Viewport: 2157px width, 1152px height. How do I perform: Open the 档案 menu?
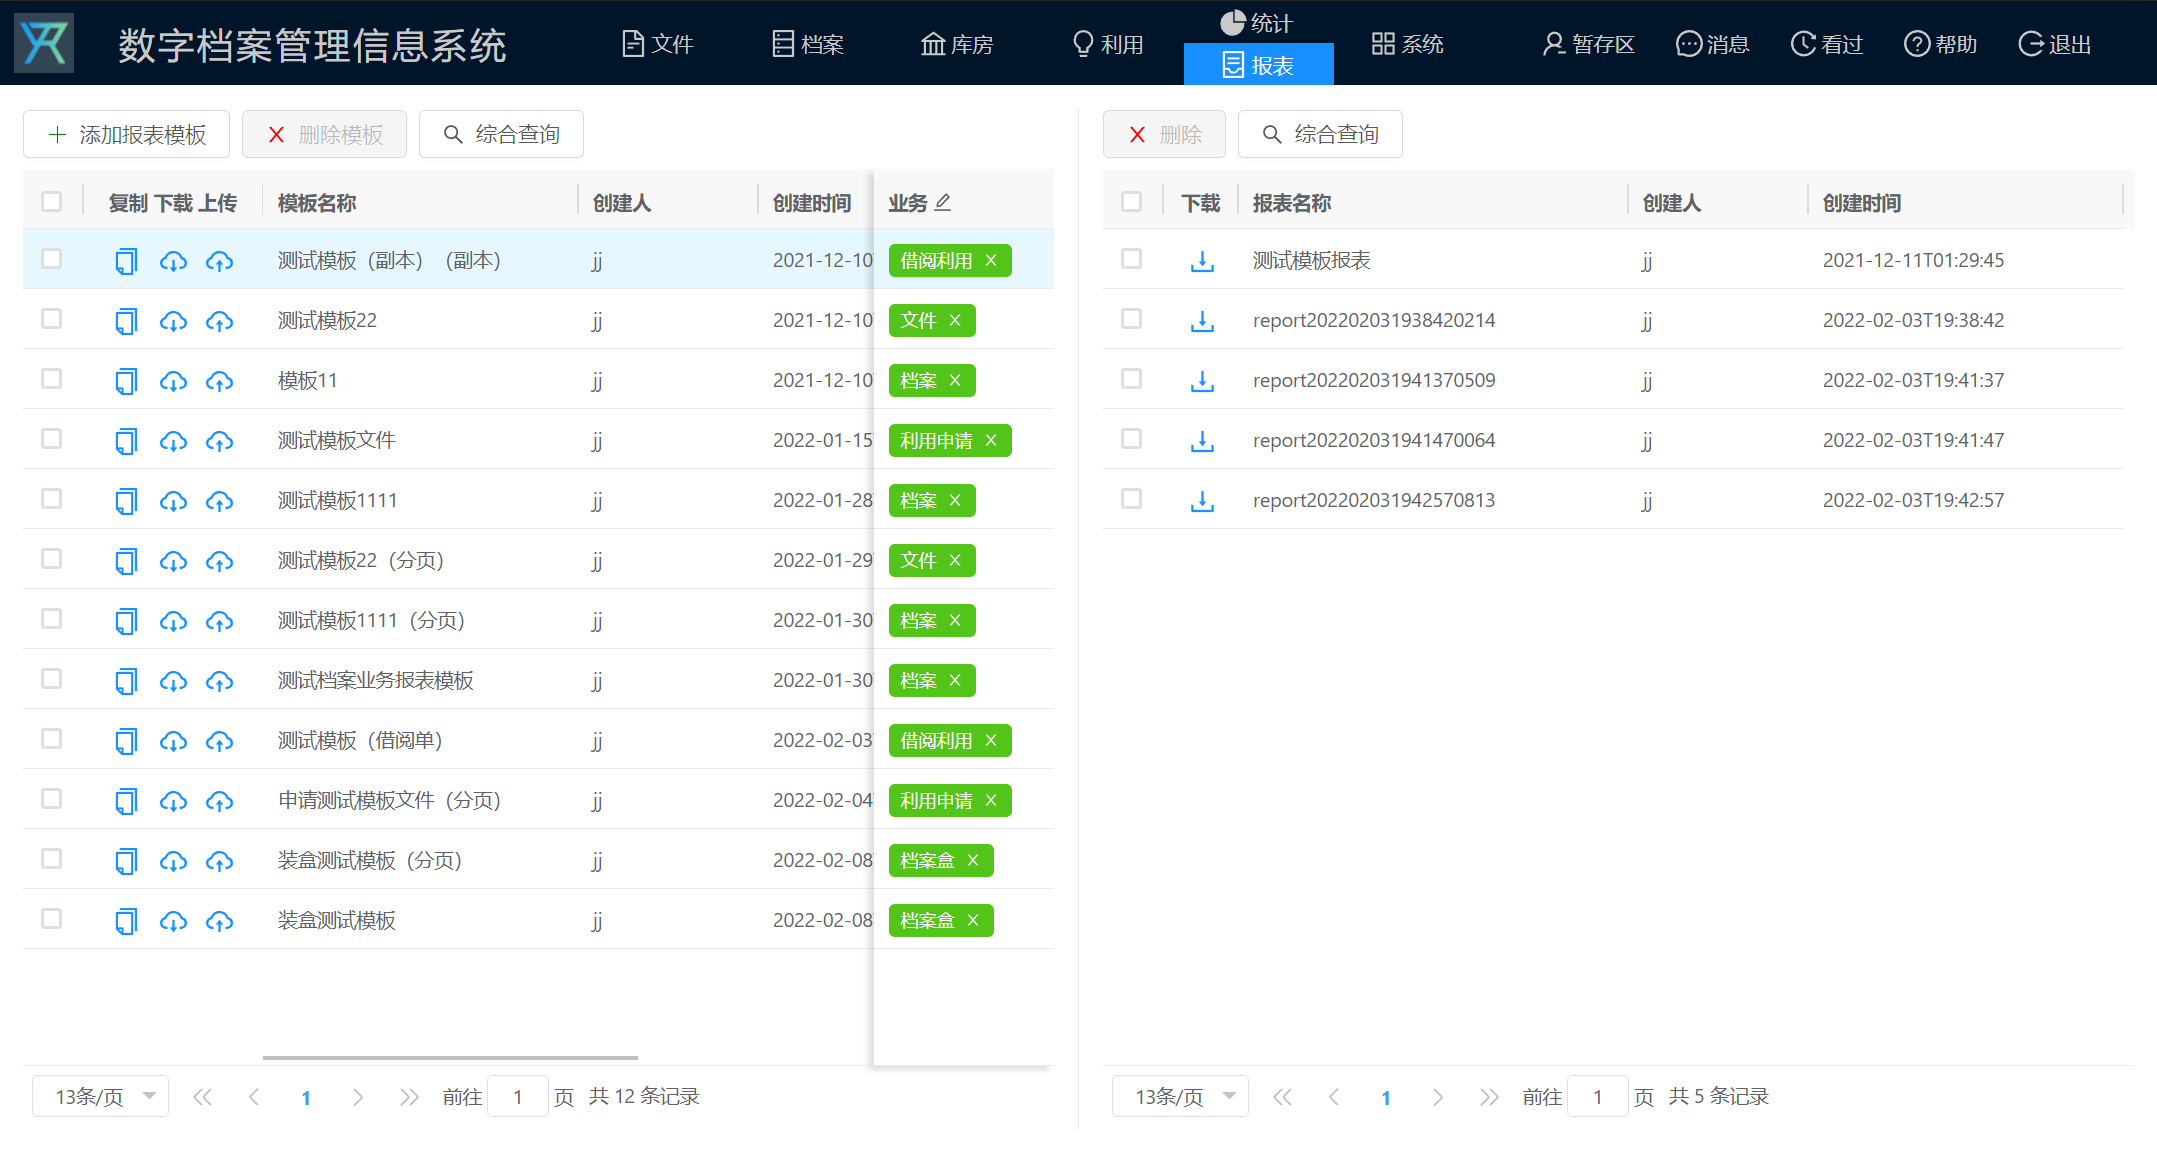(808, 44)
